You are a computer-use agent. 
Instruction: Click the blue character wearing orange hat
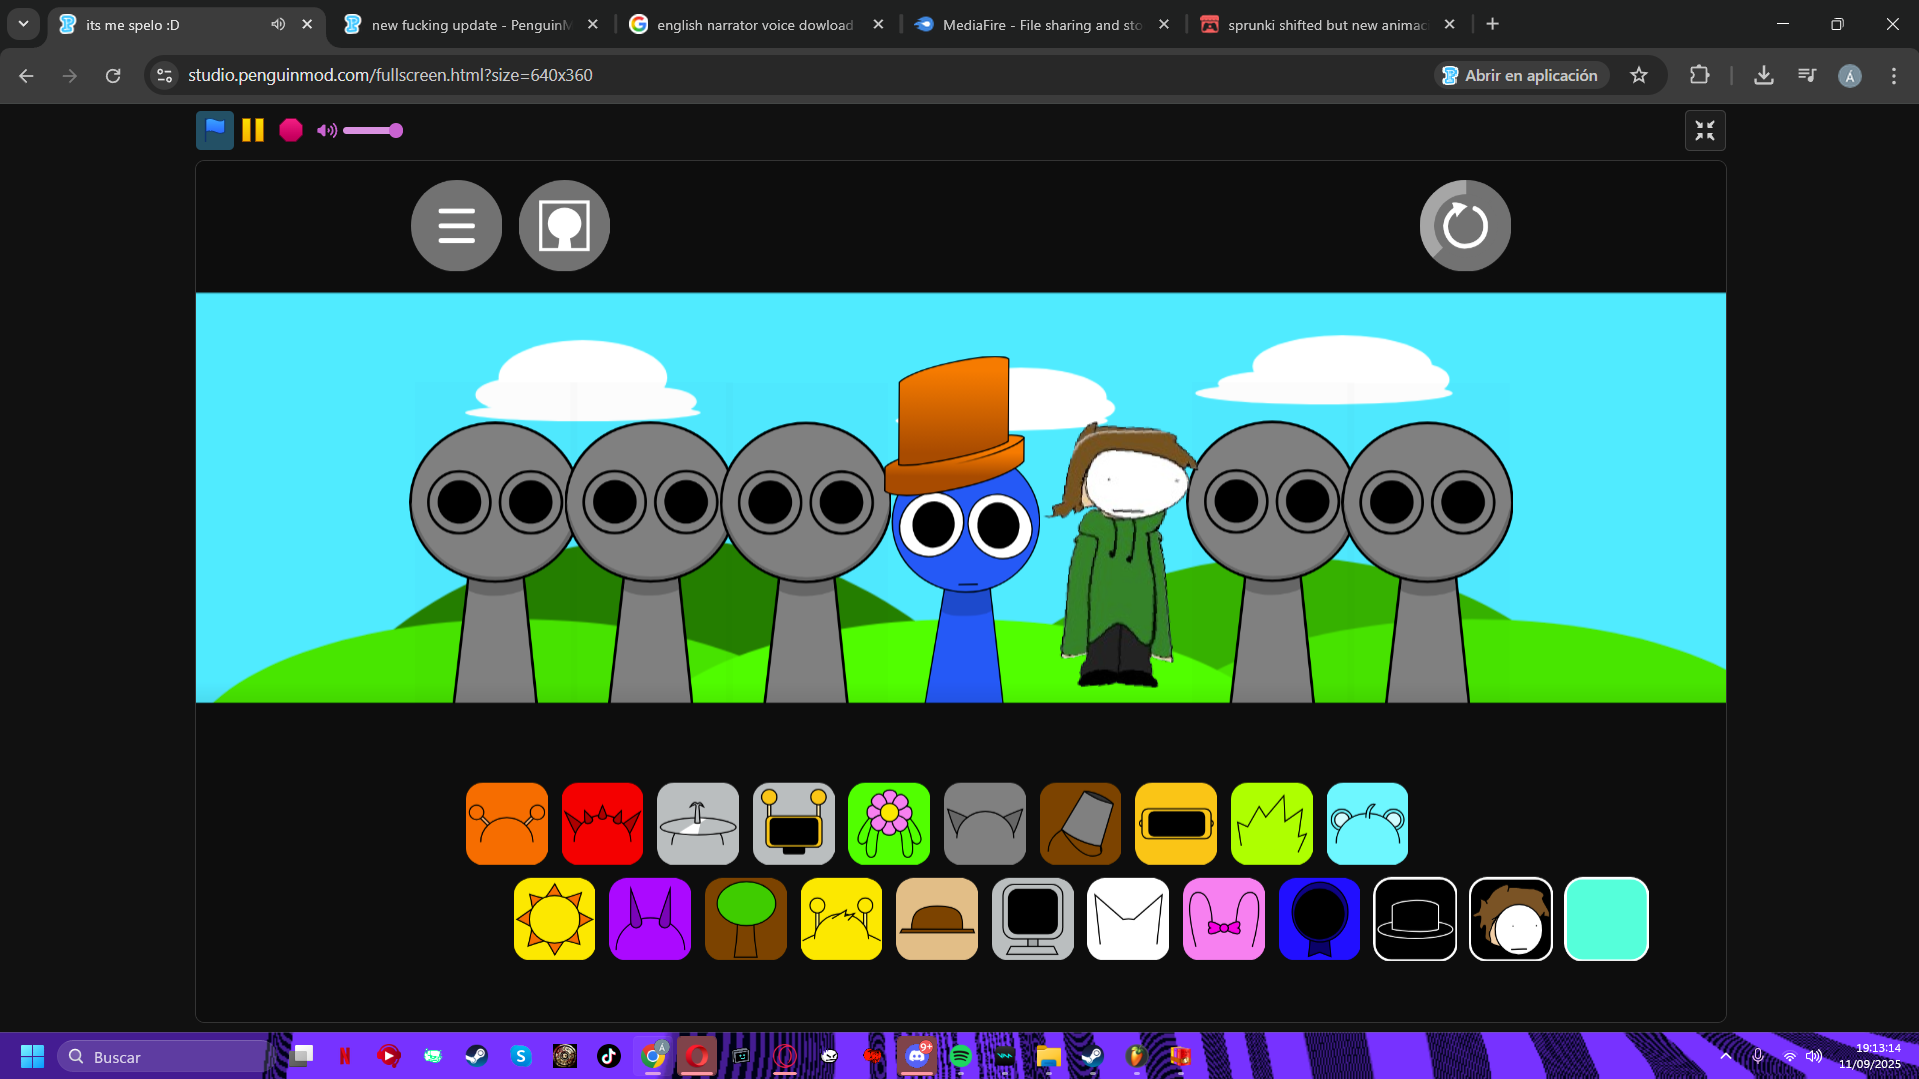tap(962, 530)
